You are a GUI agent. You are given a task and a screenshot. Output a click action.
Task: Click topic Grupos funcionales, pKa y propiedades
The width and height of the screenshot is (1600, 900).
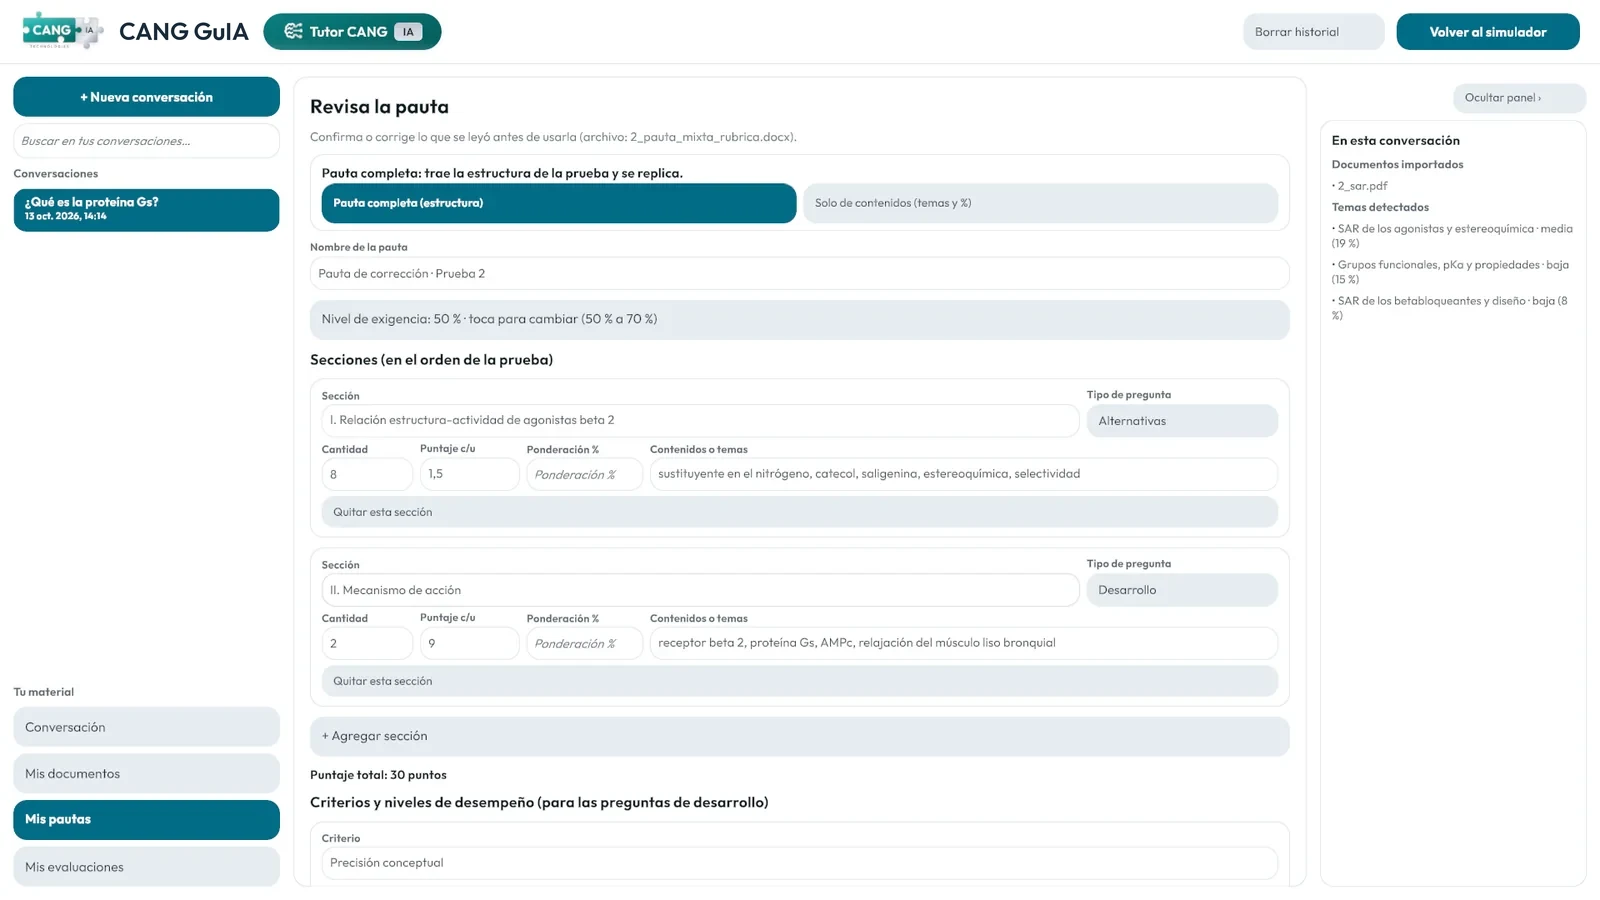pos(1450,272)
